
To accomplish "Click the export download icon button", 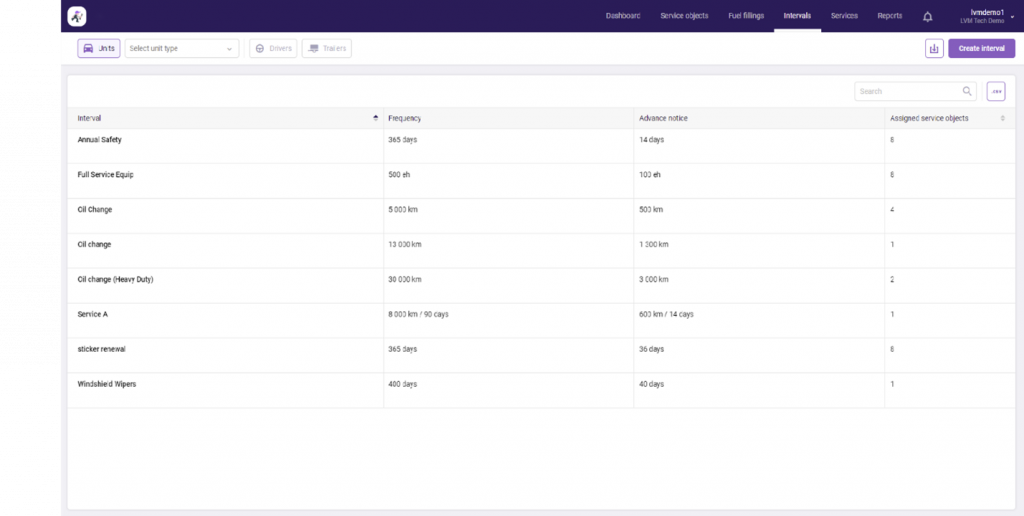I will tap(934, 48).
